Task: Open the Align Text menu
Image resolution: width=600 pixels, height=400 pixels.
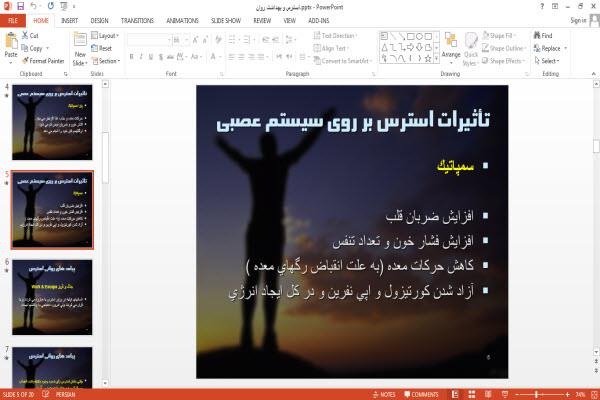Action: (x=331, y=48)
